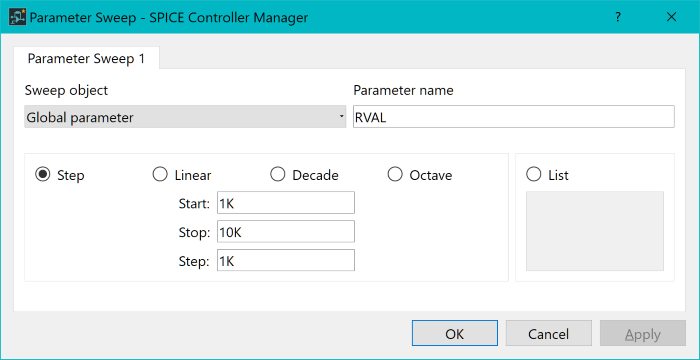Screen dimensions: 700x360
Task: Close the Parameter Sweep dialog
Action: coord(671,17)
